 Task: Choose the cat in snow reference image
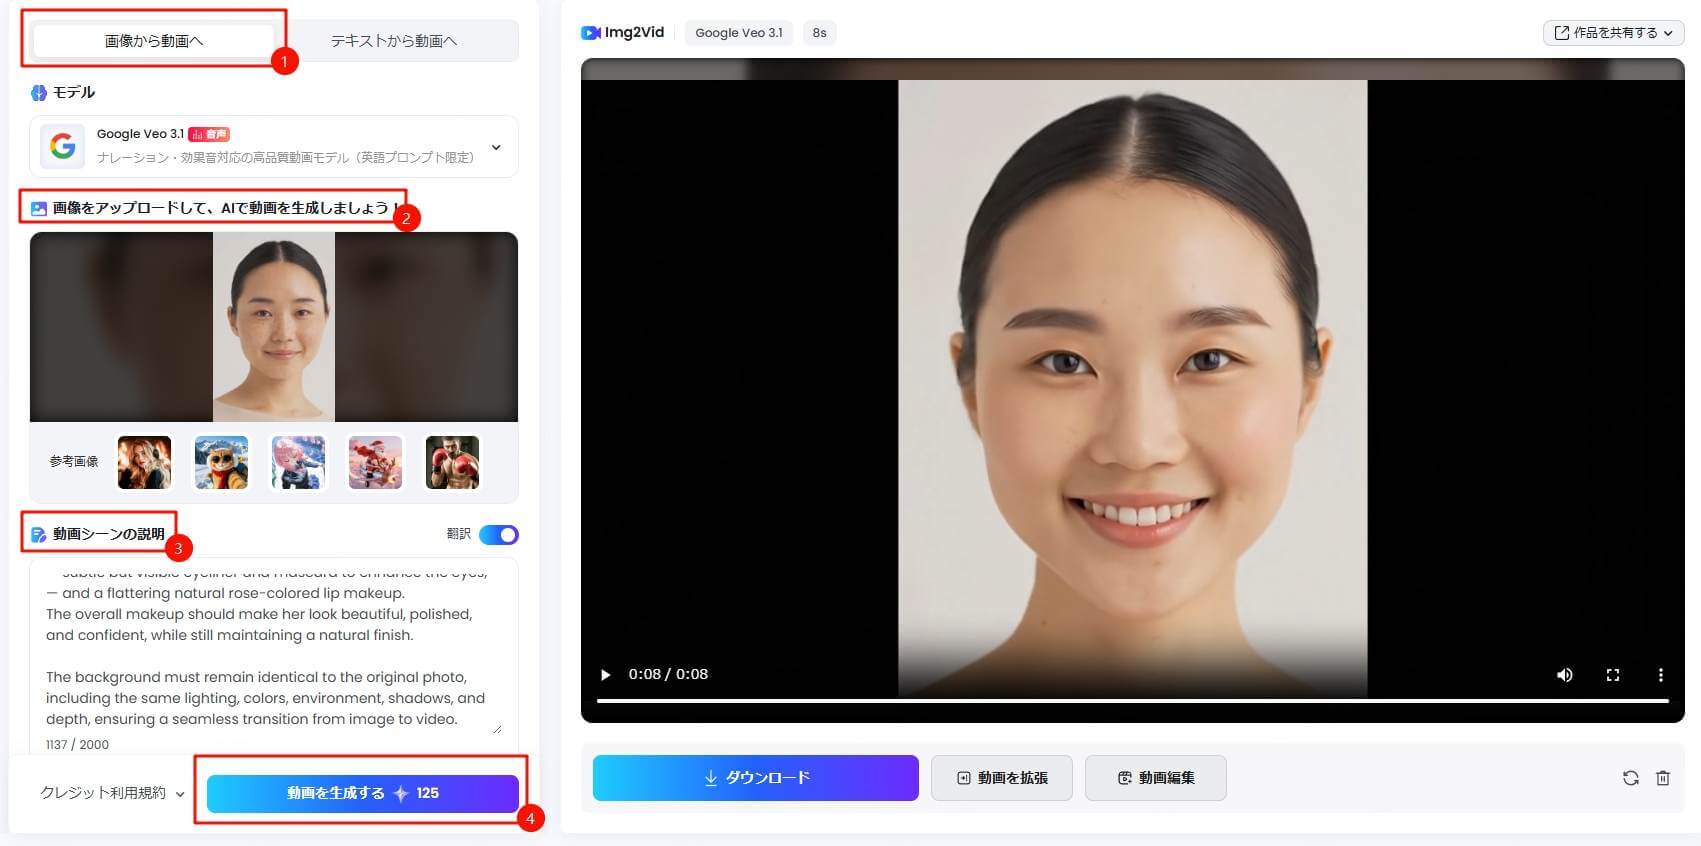click(x=221, y=462)
